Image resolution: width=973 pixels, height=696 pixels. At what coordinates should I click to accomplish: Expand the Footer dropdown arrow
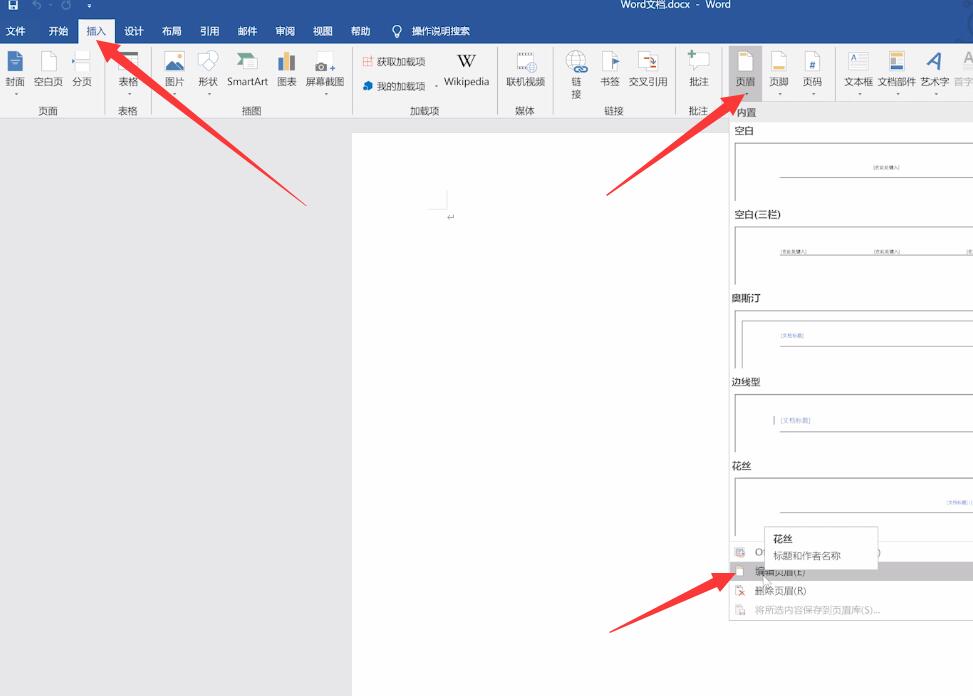pos(780,94)
